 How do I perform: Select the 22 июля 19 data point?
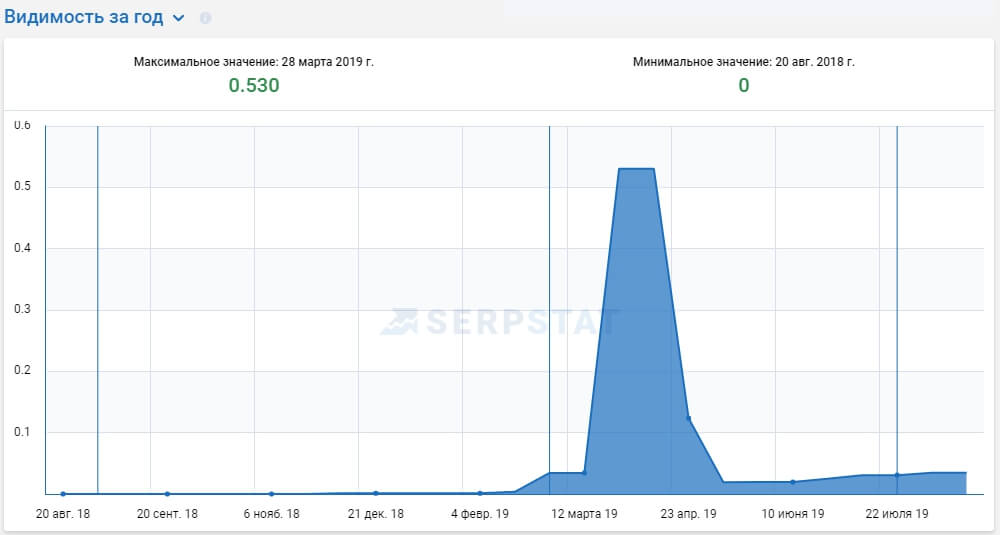(897, 475)
